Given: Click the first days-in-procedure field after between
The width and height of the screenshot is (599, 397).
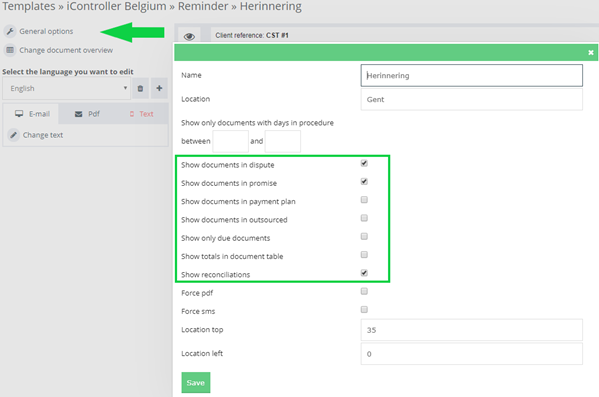Looking at the screenshot, I should coord(230,141).
